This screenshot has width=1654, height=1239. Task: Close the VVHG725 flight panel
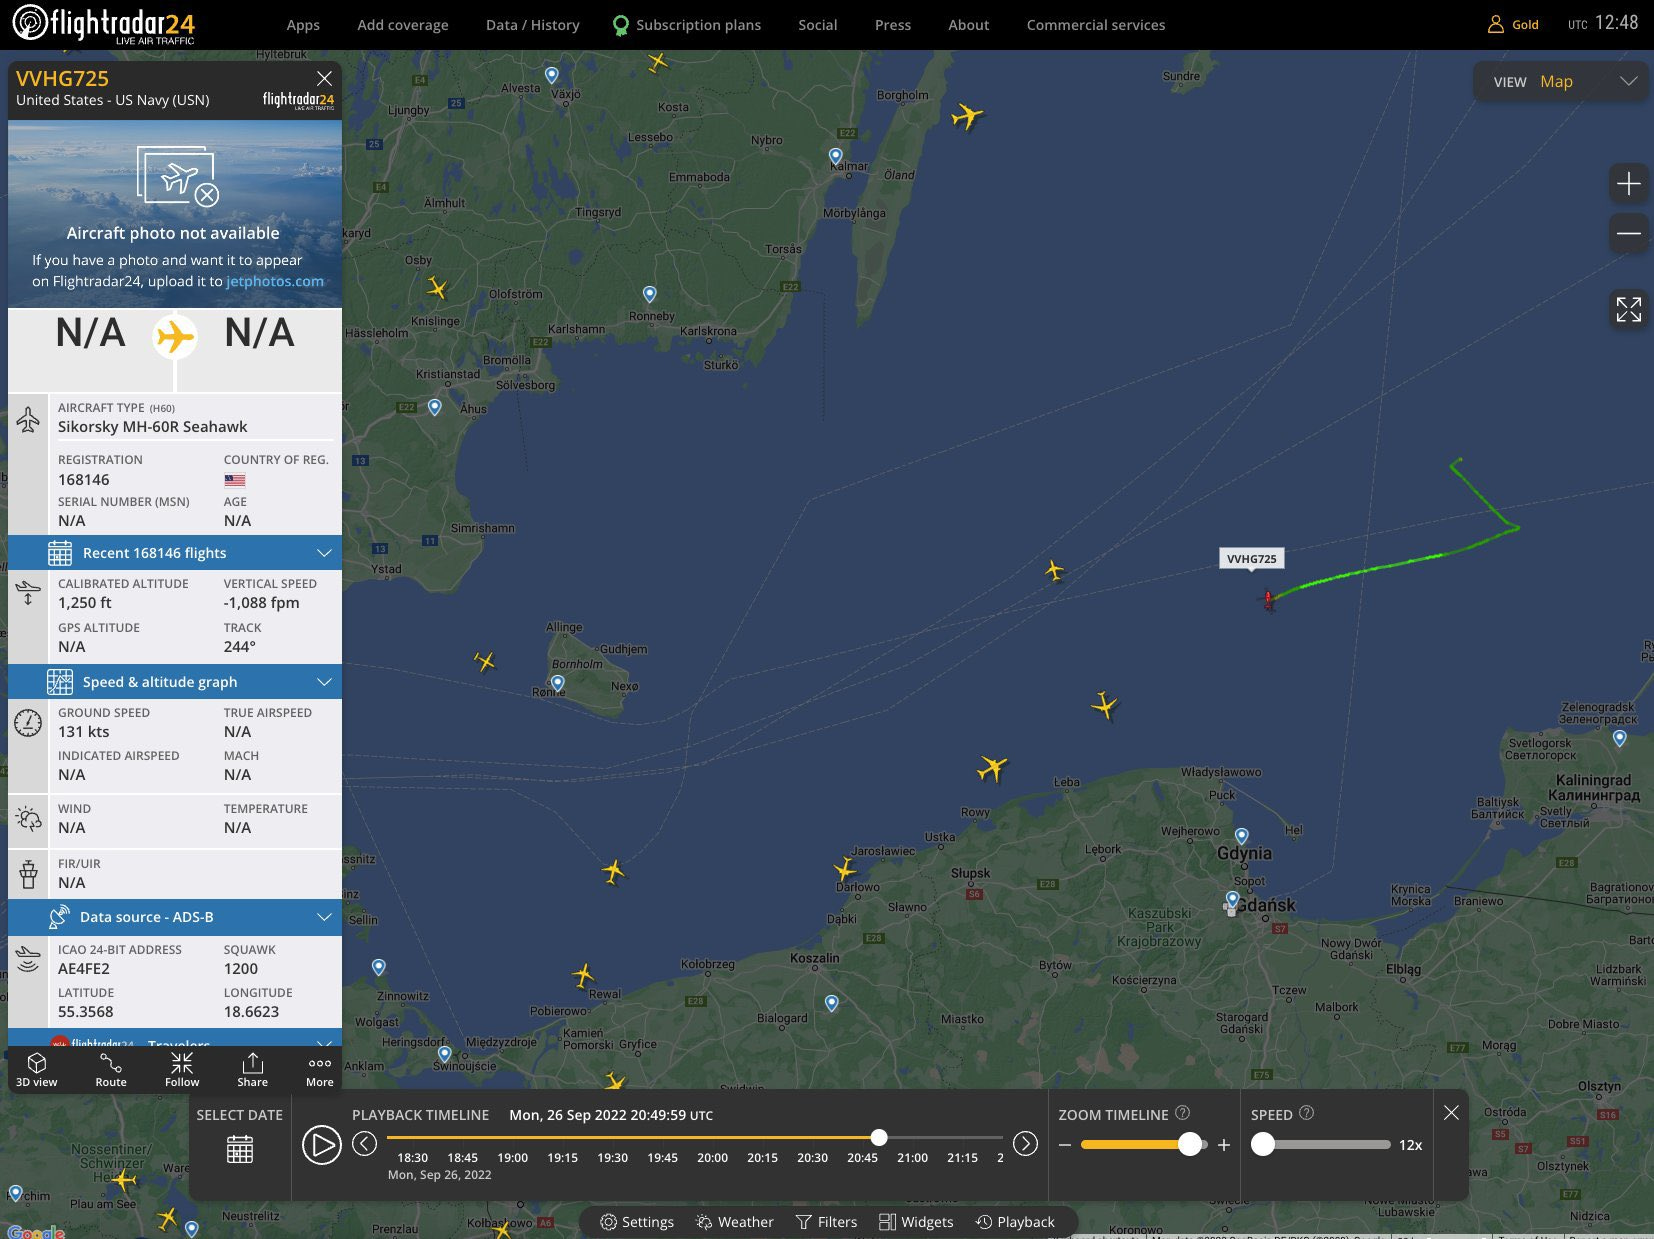324,78
